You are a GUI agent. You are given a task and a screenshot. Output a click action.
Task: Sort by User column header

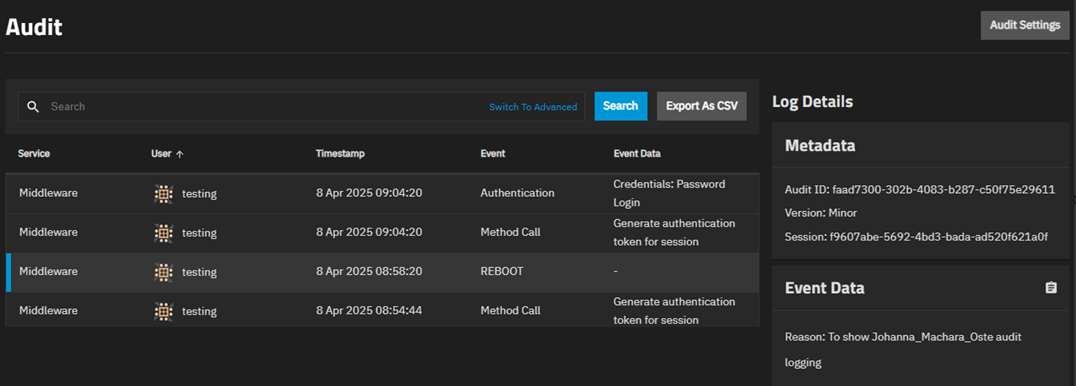(161, 154)
